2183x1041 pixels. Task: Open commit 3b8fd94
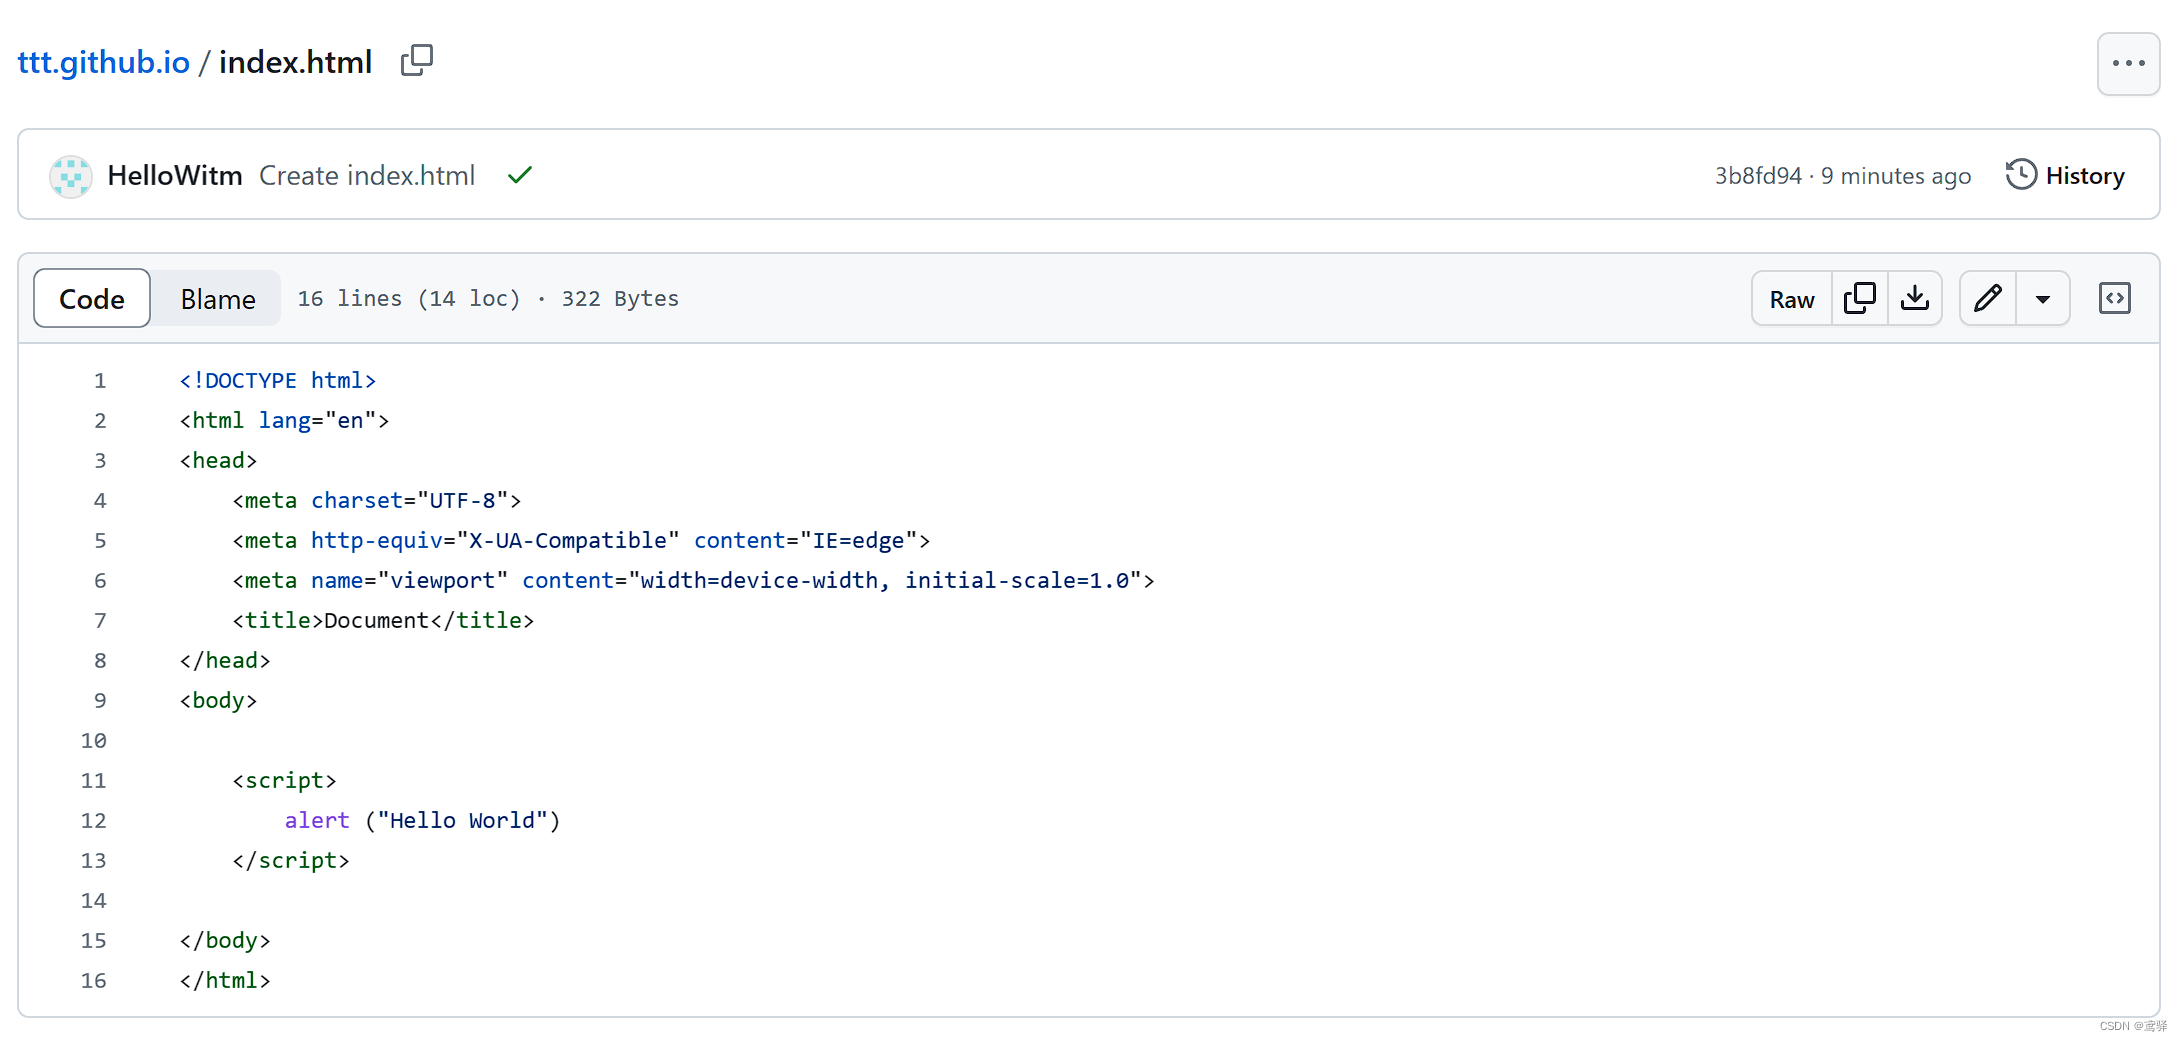click(x=1758, y=176)
